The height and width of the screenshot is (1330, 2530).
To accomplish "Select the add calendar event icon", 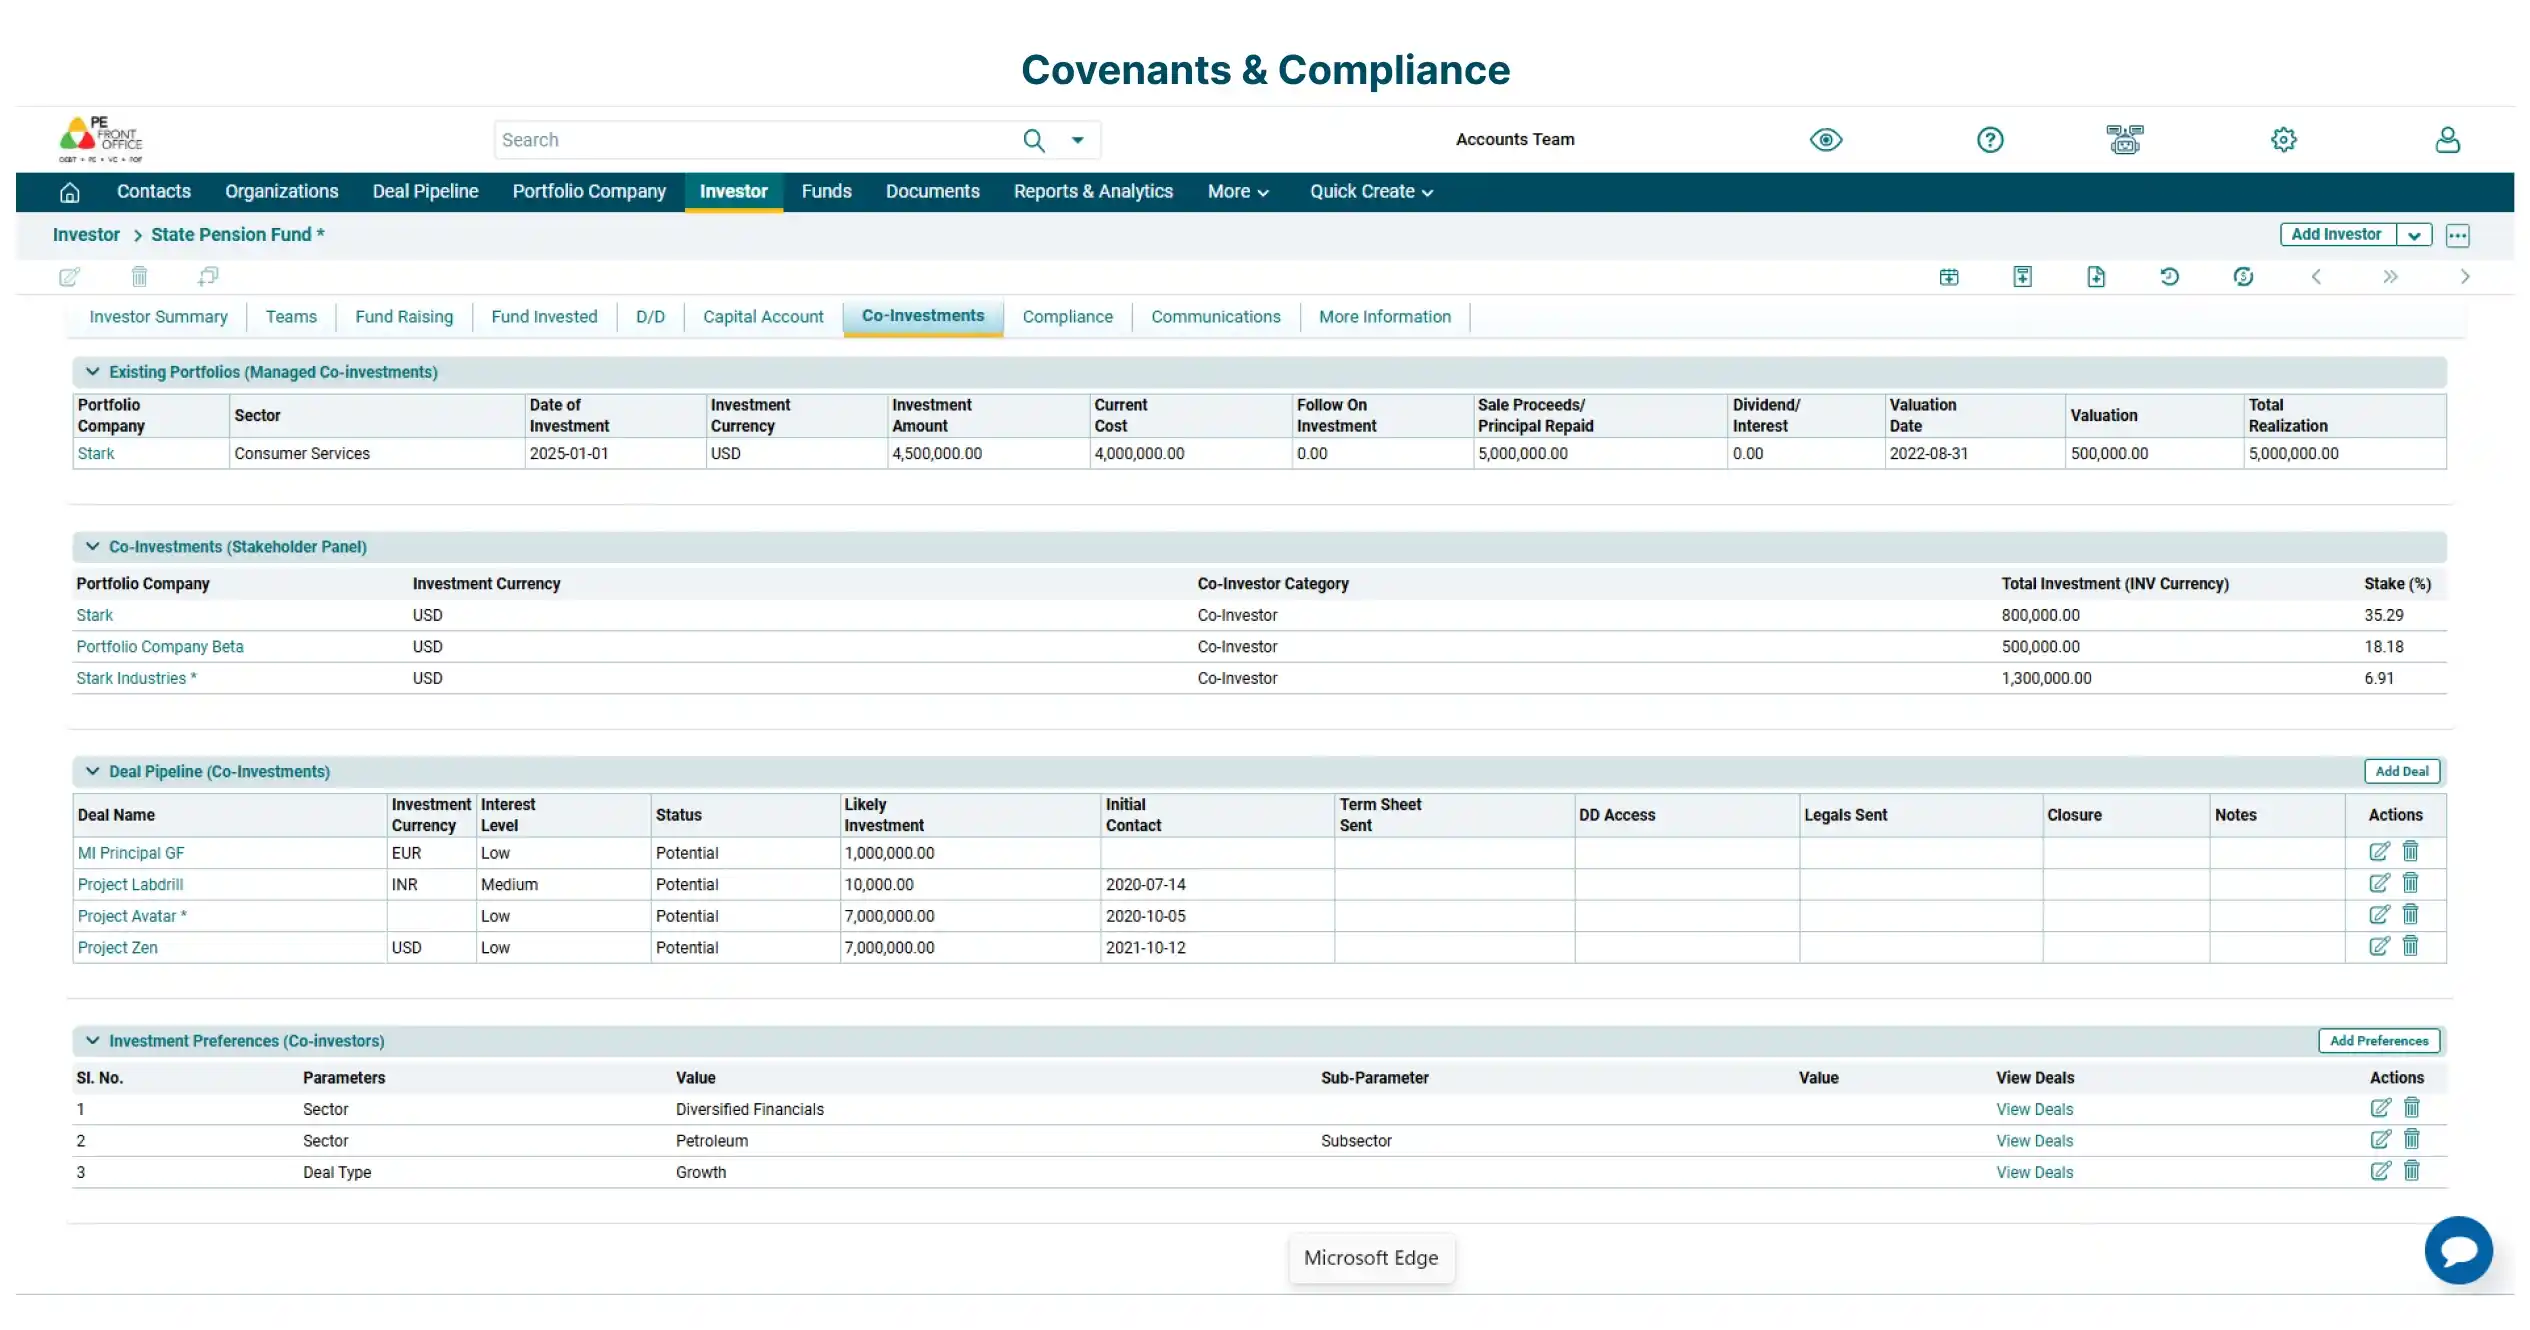I will point(1950,277).
